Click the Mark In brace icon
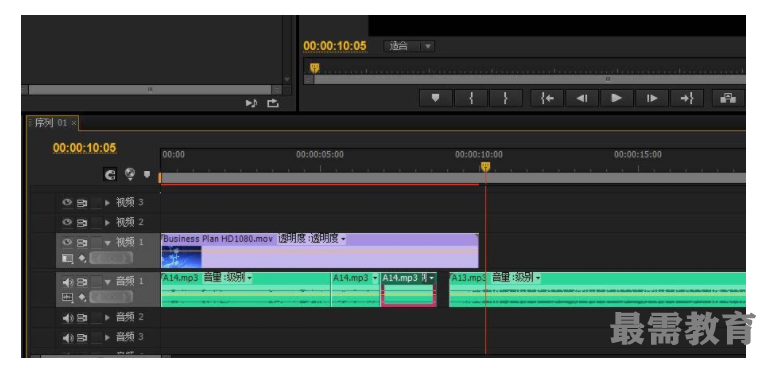762x368 pixels. [470, 98]
